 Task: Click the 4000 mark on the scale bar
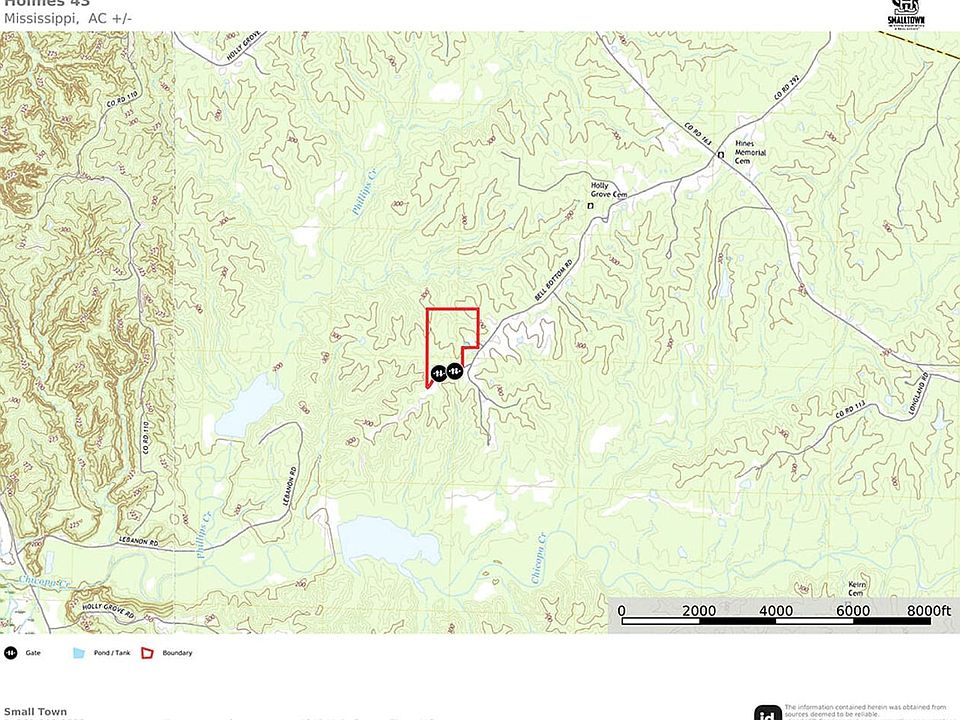point(776,611)
